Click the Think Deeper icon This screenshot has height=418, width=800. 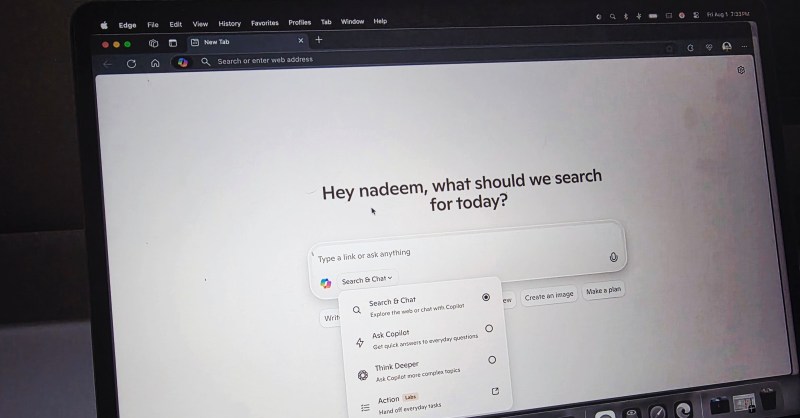tap(362, 375)
